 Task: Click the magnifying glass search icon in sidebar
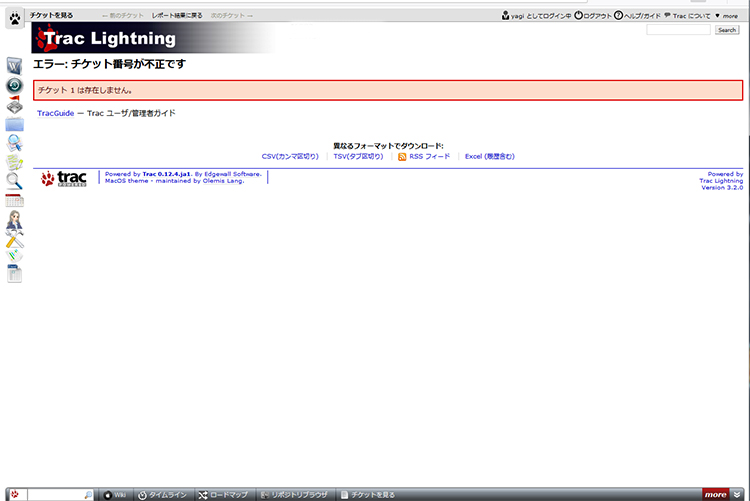(14, 180)
